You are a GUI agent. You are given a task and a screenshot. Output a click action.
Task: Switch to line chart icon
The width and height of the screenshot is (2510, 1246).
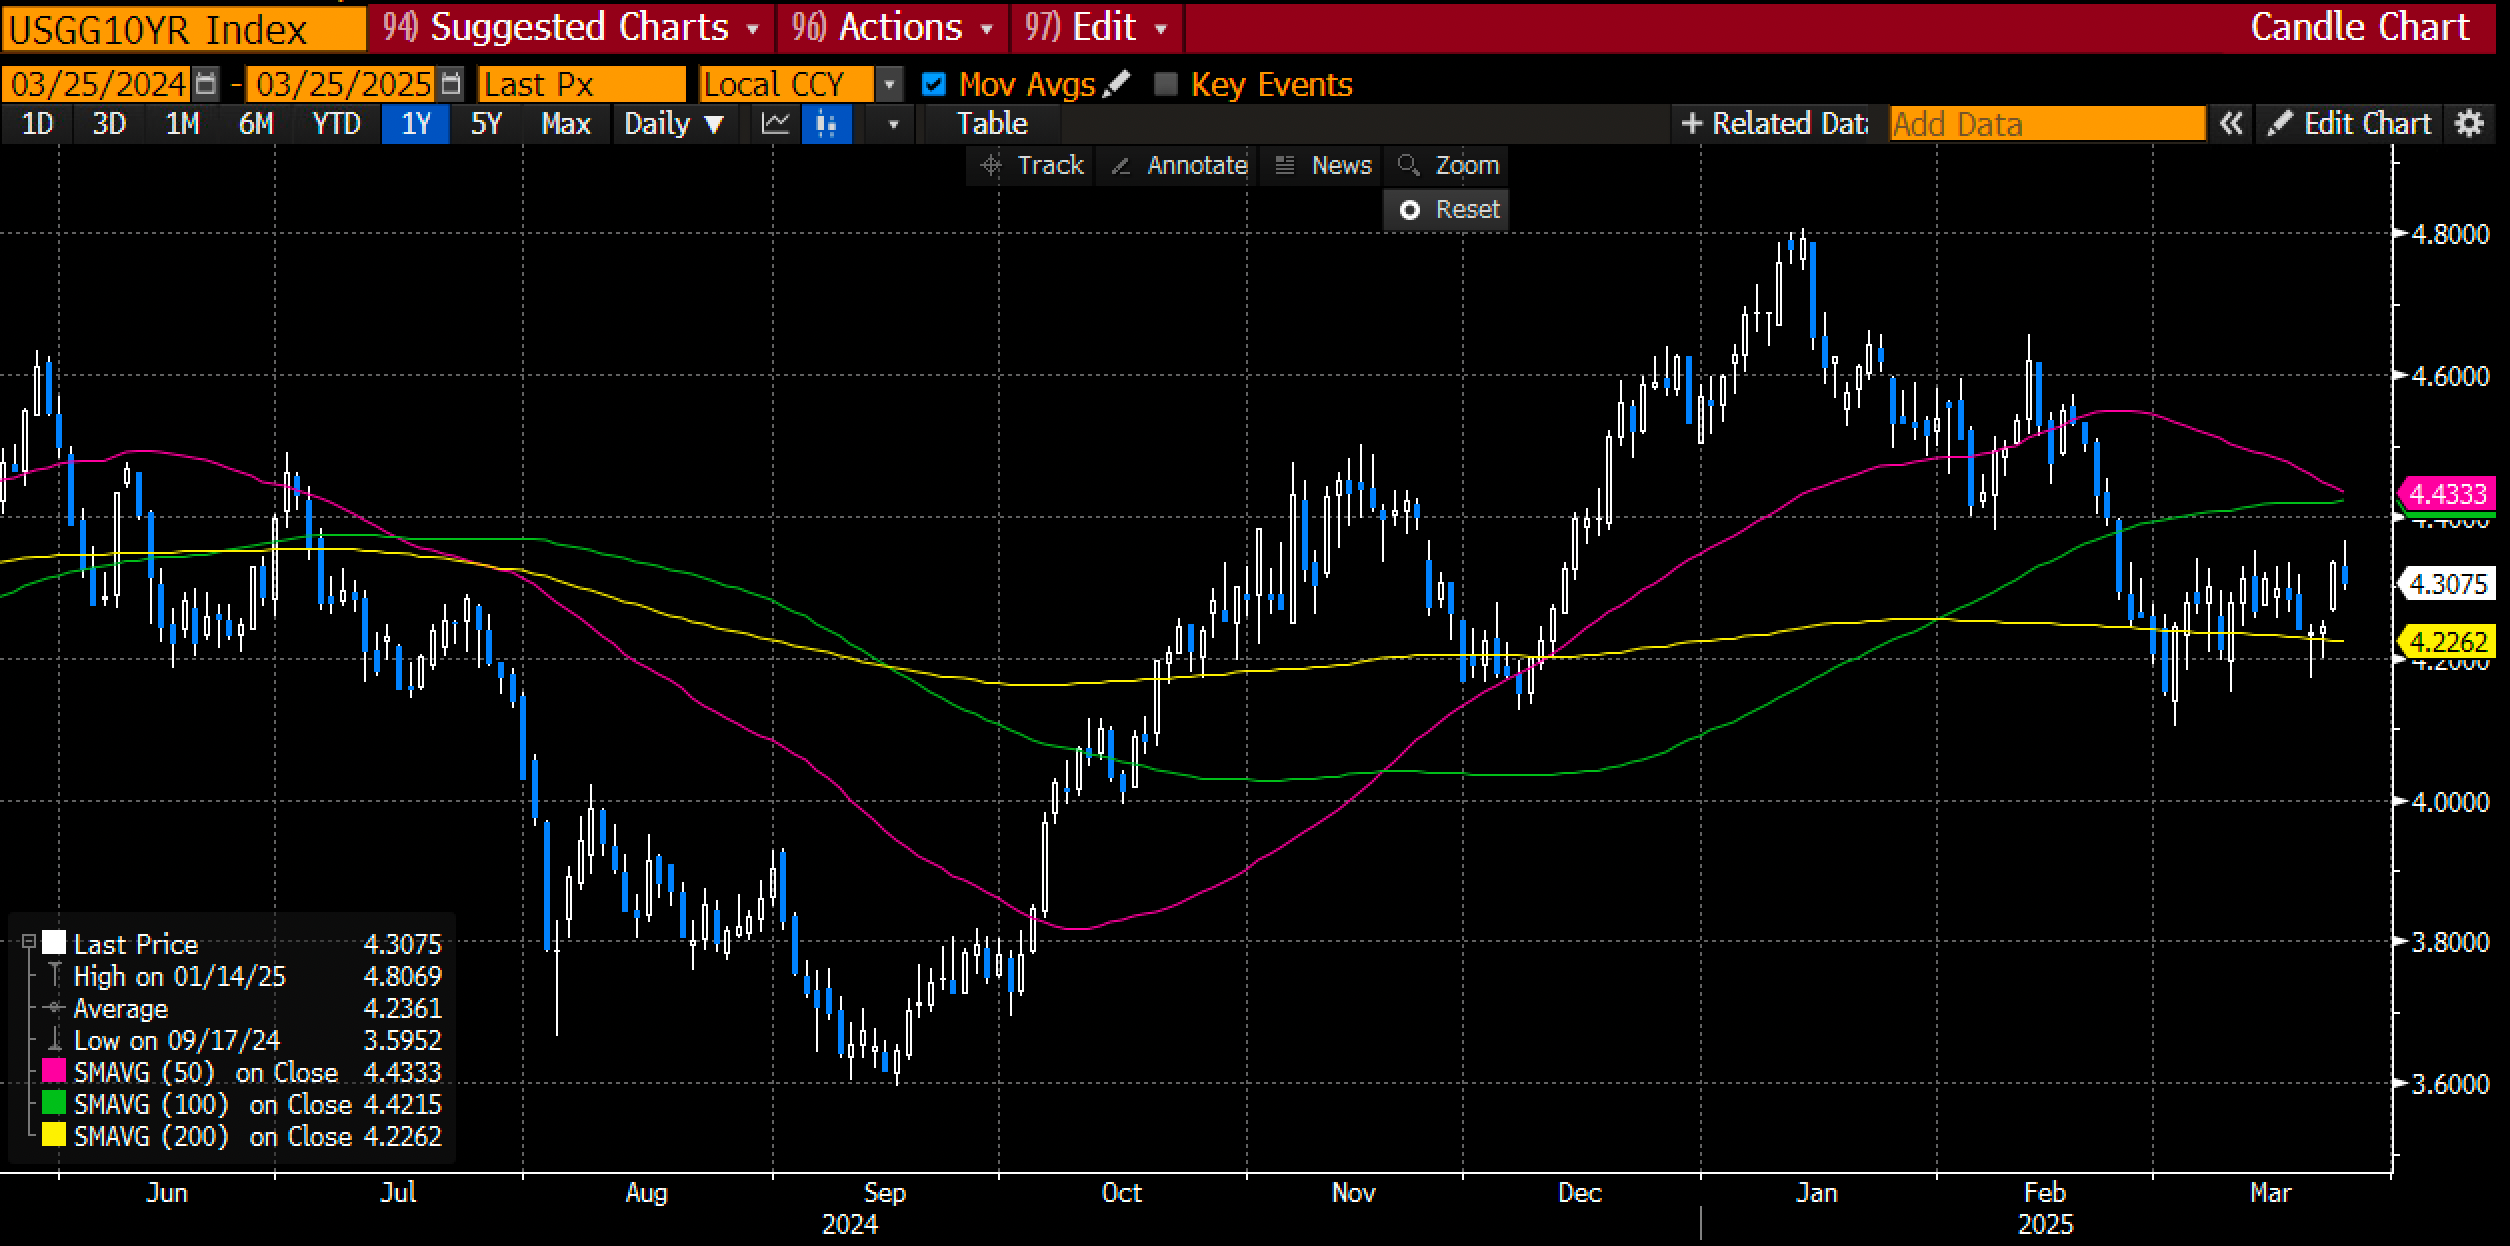click(775, 124)
